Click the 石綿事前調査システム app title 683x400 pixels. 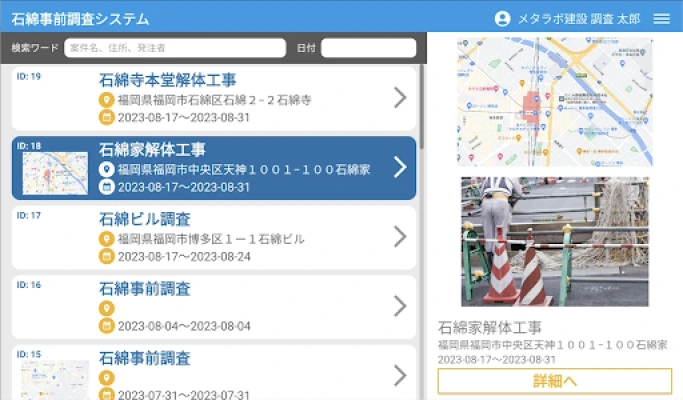pos(80,18)
